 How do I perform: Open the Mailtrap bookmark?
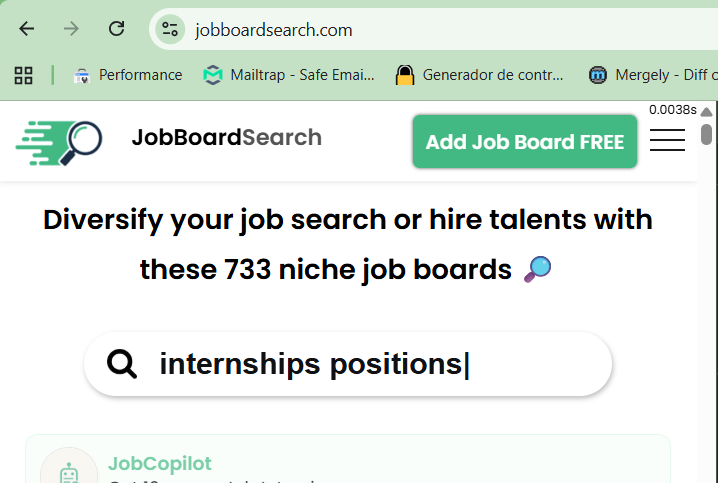tap(289, 74)
